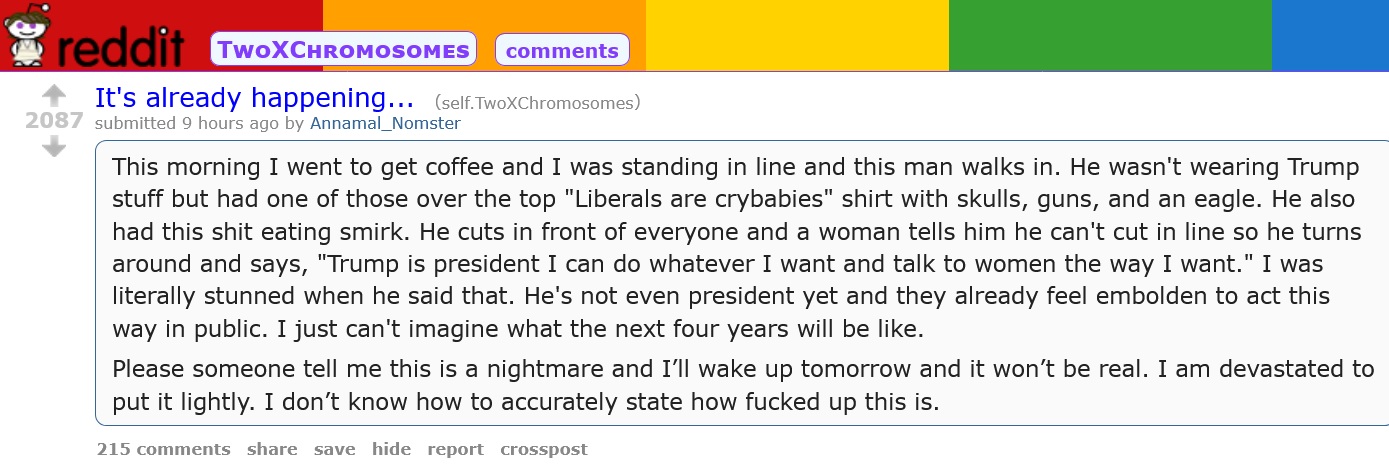Downvote the post using the down arrow
The width and height of the screenshot is (1389, 476).
pos(54,148)
